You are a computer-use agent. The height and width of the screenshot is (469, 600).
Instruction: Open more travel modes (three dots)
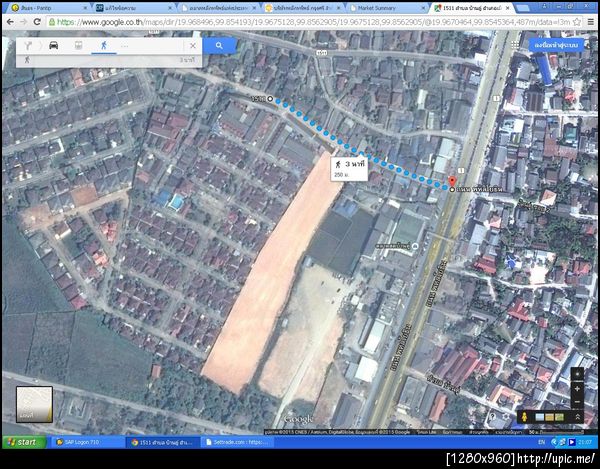125,46
